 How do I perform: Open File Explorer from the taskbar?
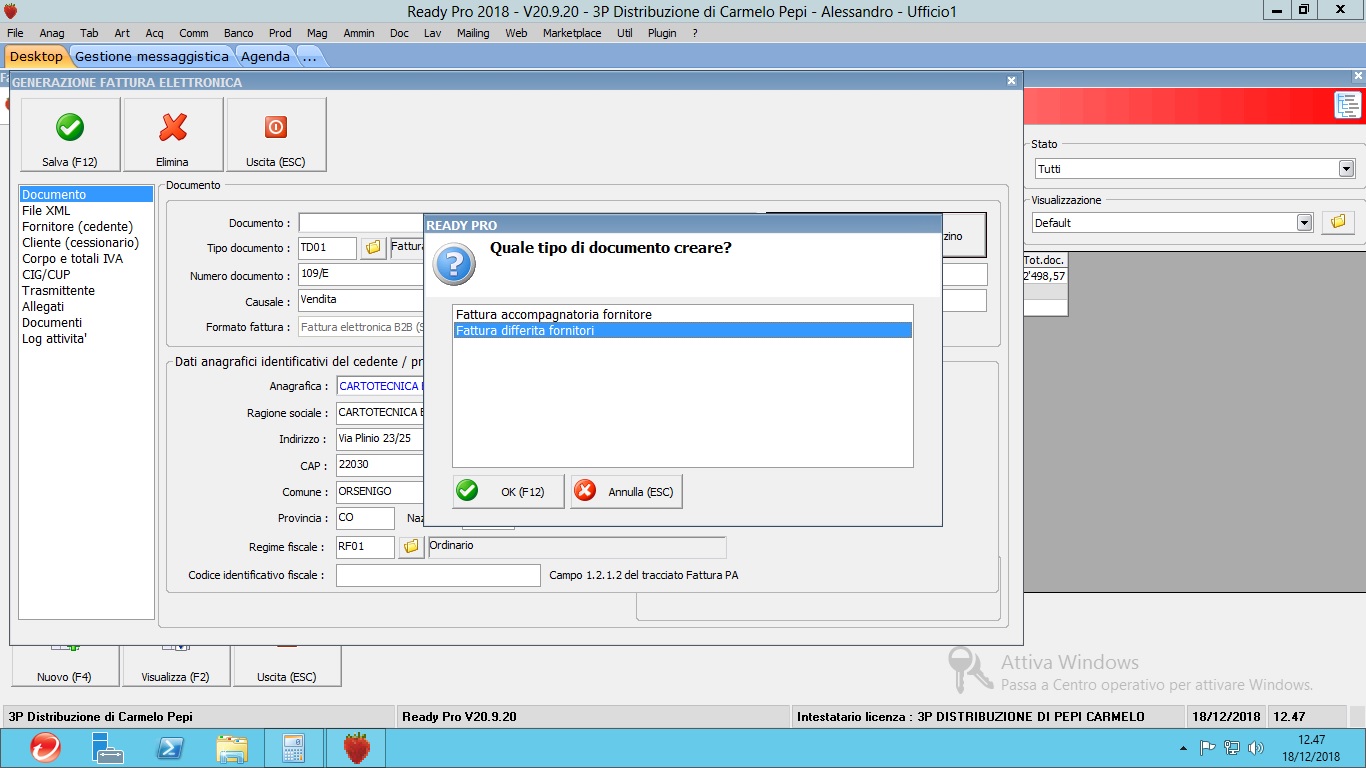[232, 747]
